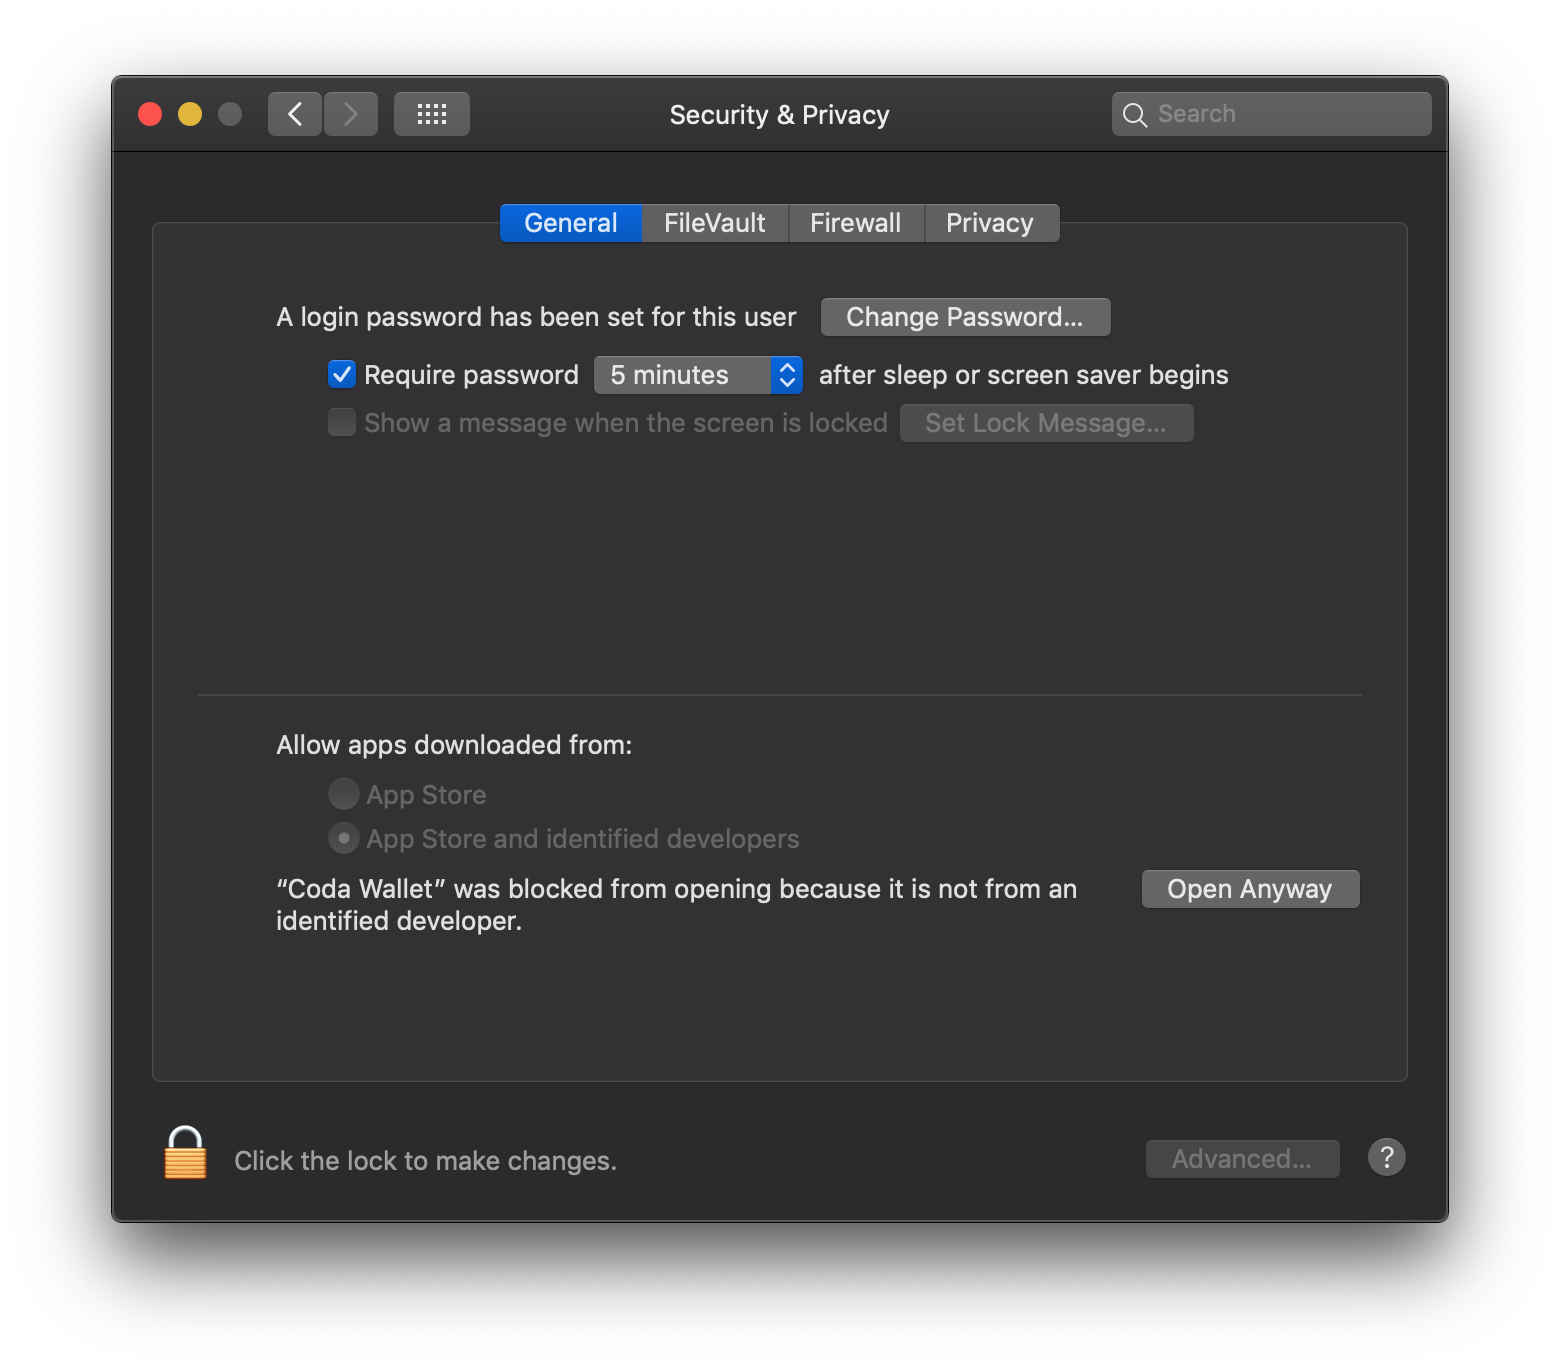Go back with the left arrow button

pos(295,114)
